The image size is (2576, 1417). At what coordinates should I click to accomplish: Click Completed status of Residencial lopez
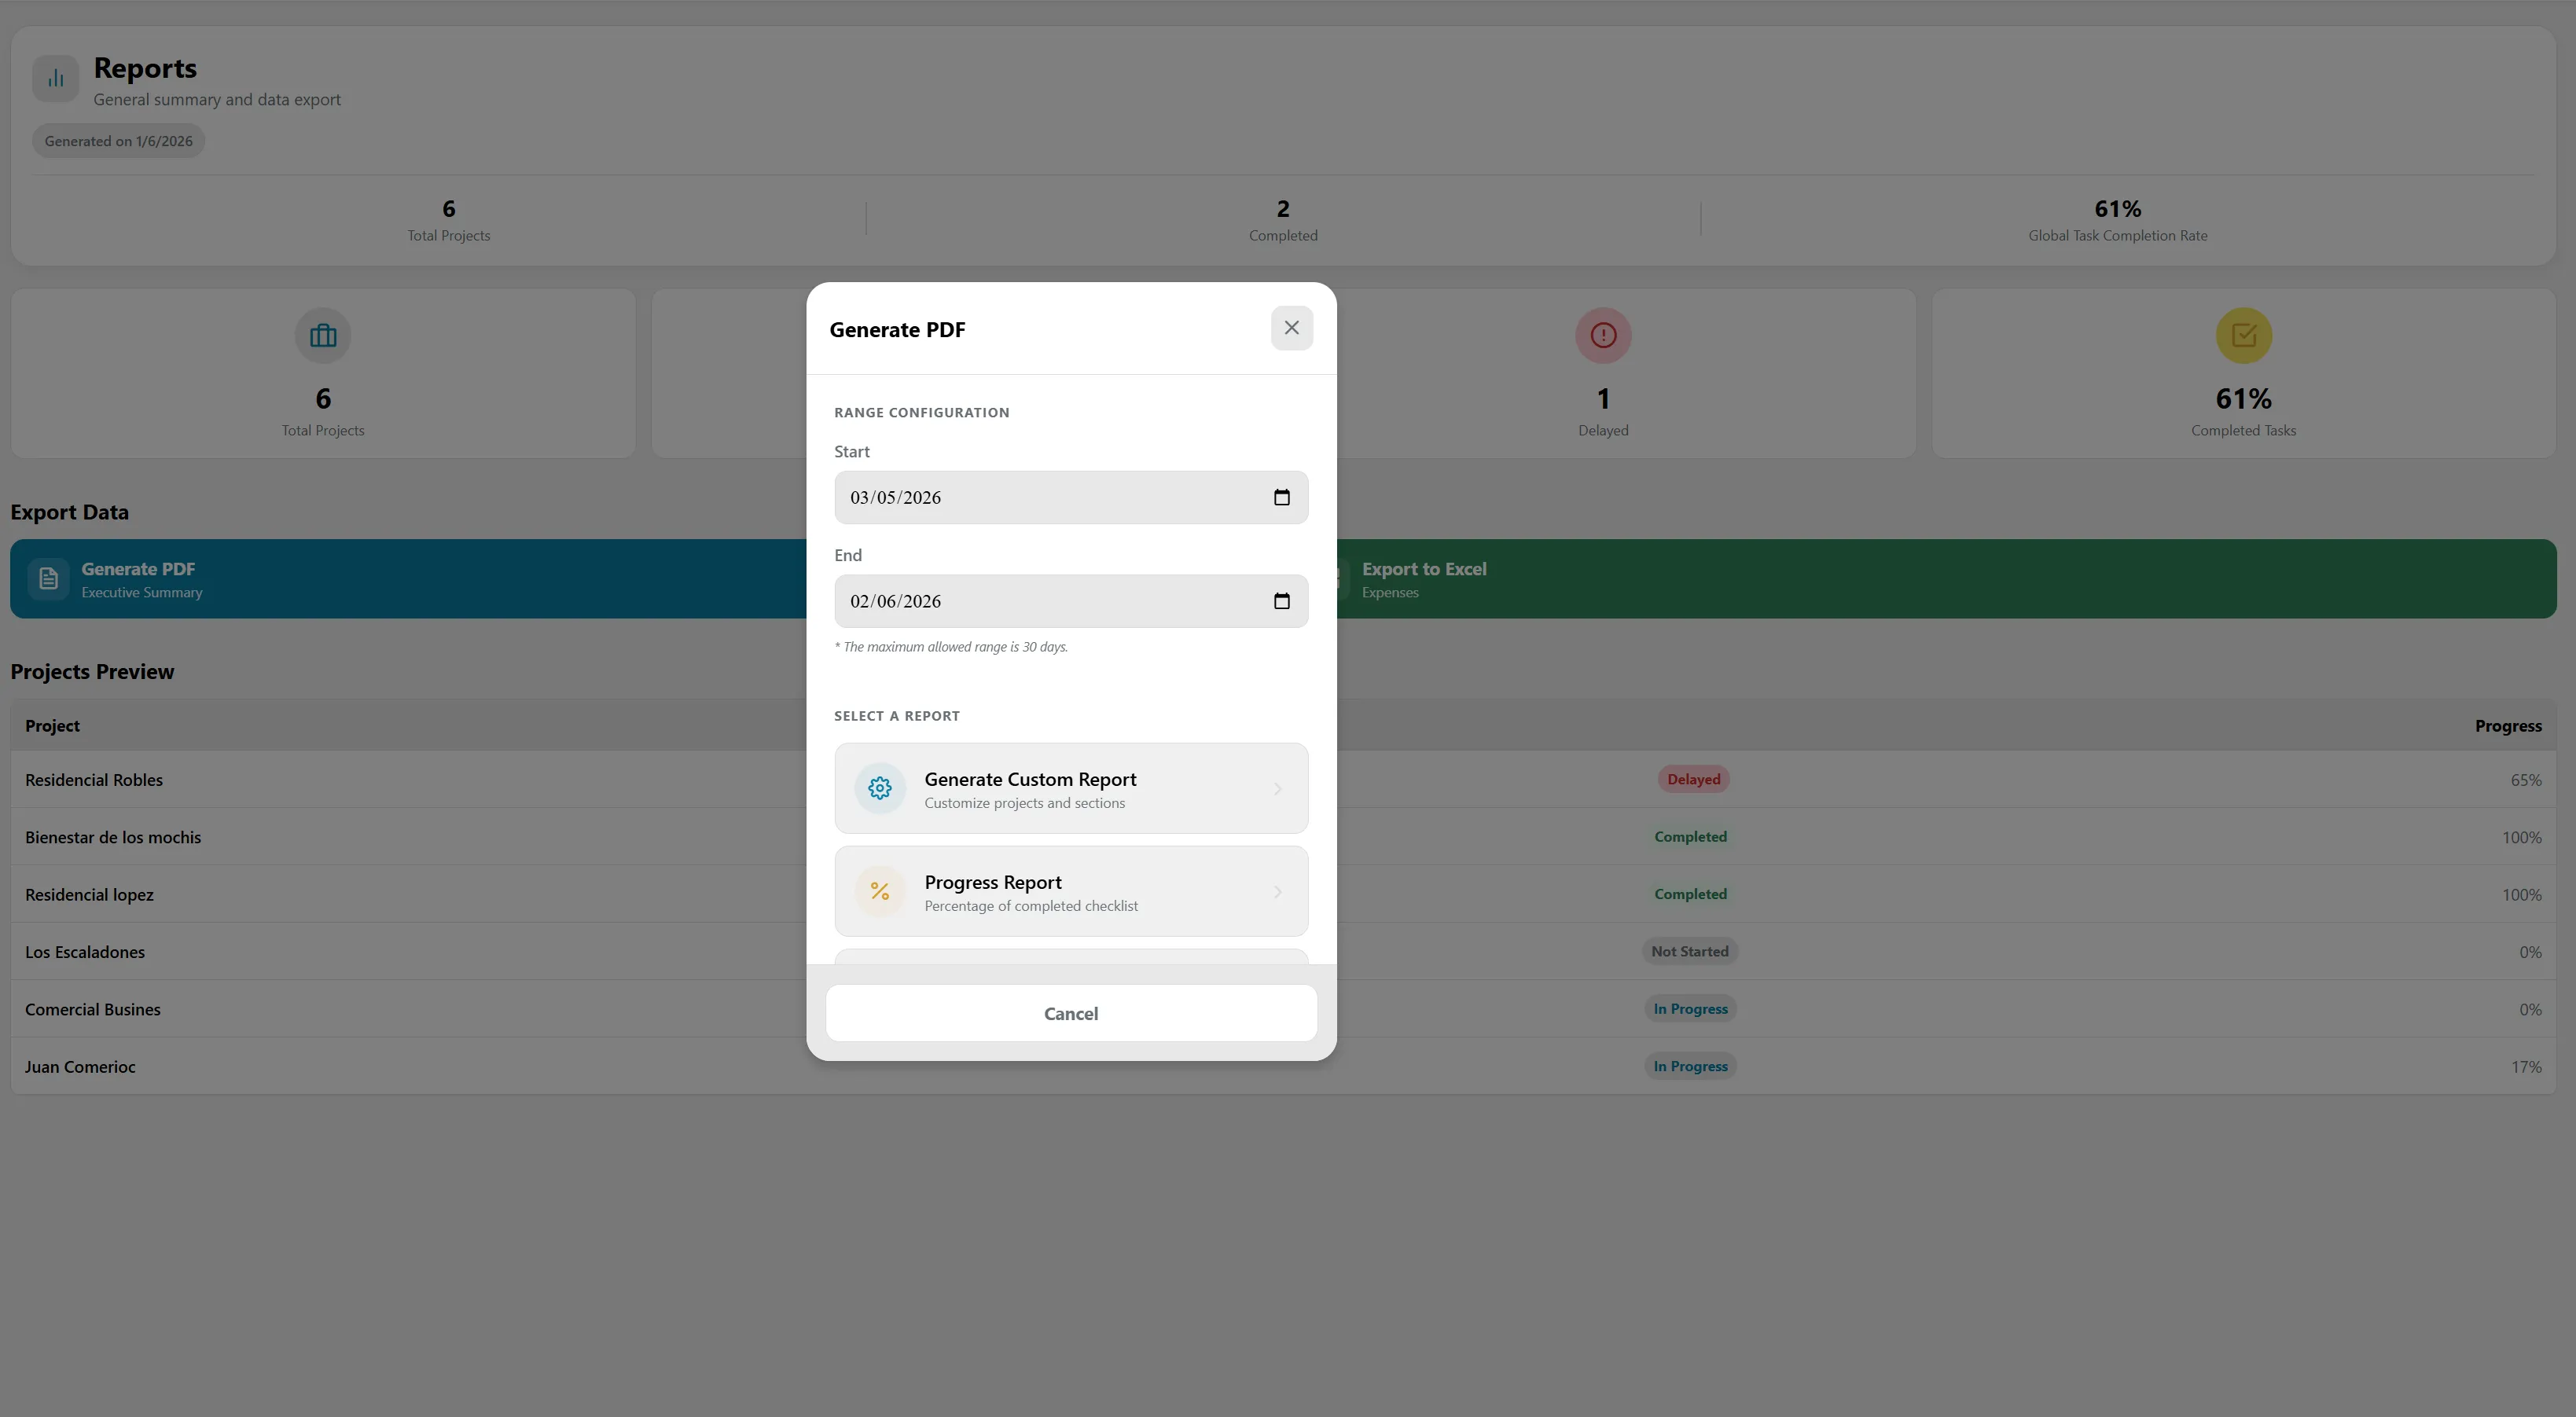(1690, 894)
